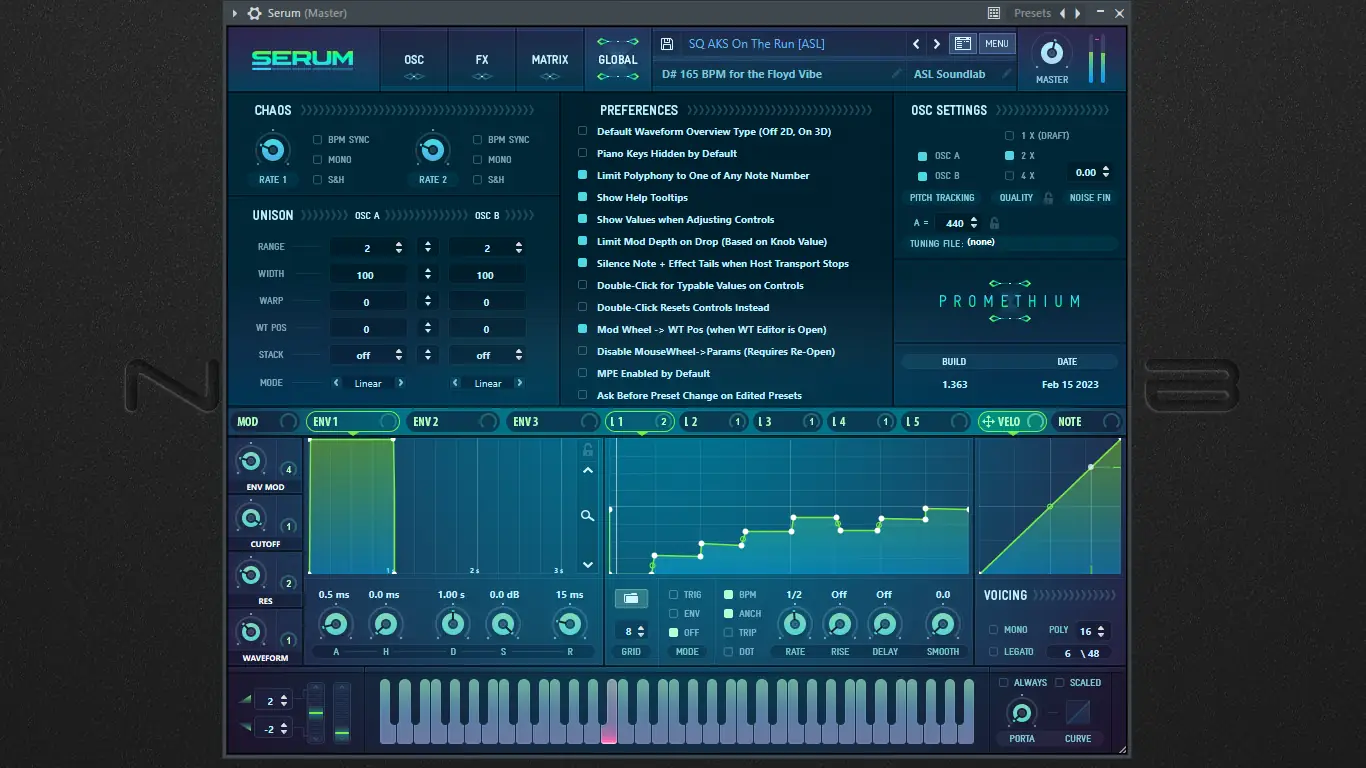Enable MONO voicing checkbox

pyautogui.click(x=993, y=630)
